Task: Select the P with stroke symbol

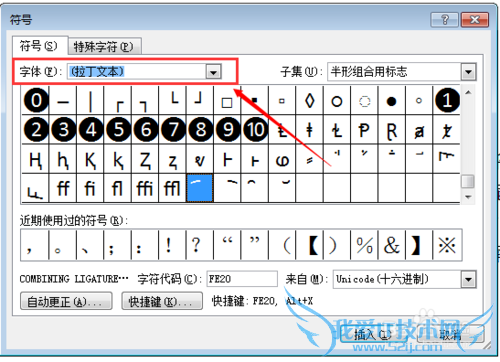Action: [364, 130]
